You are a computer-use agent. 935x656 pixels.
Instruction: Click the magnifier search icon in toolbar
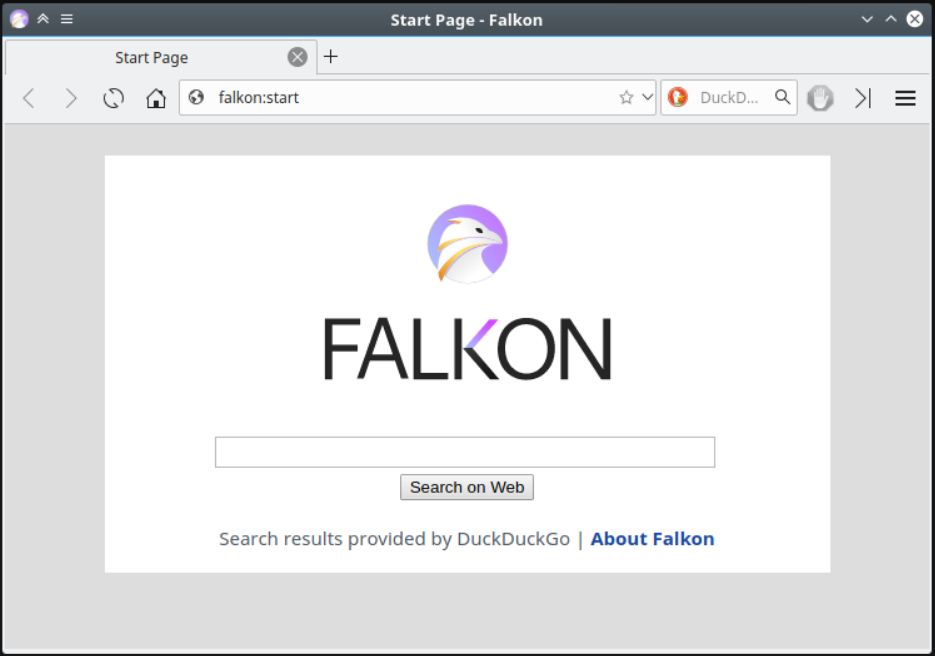(782, 97)
